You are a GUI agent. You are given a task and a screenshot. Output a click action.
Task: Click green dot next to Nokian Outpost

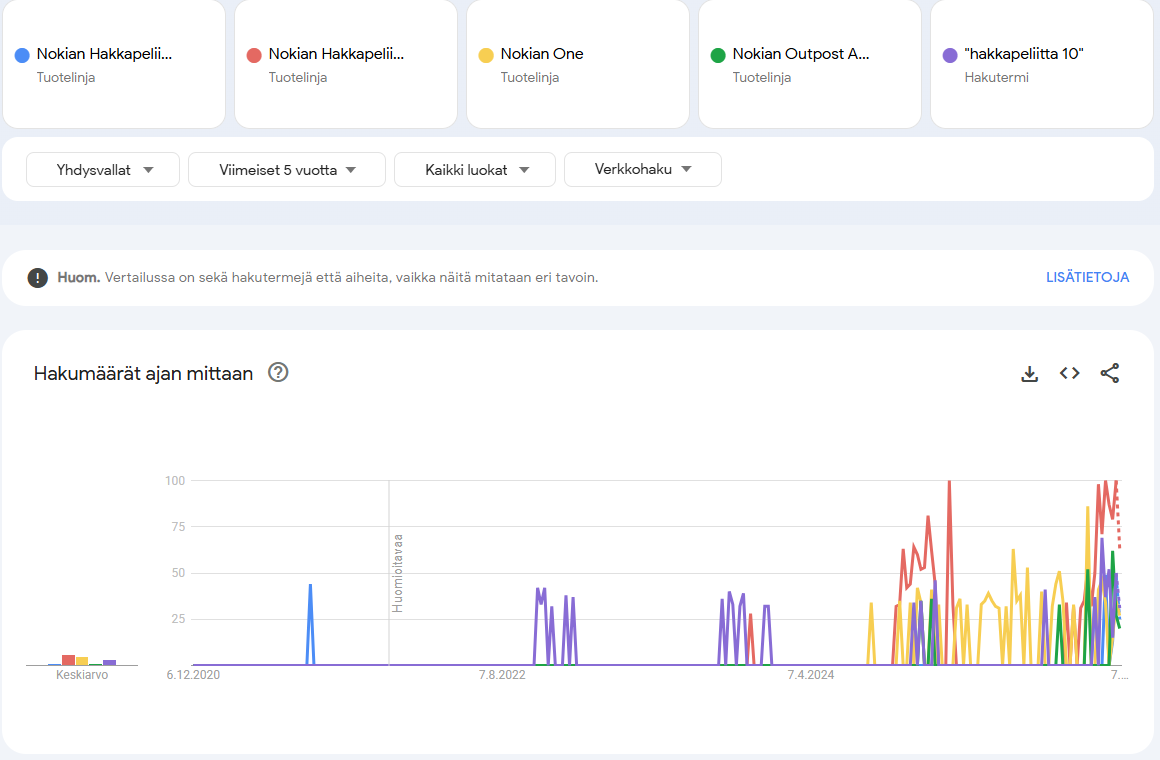click(718, 55)
